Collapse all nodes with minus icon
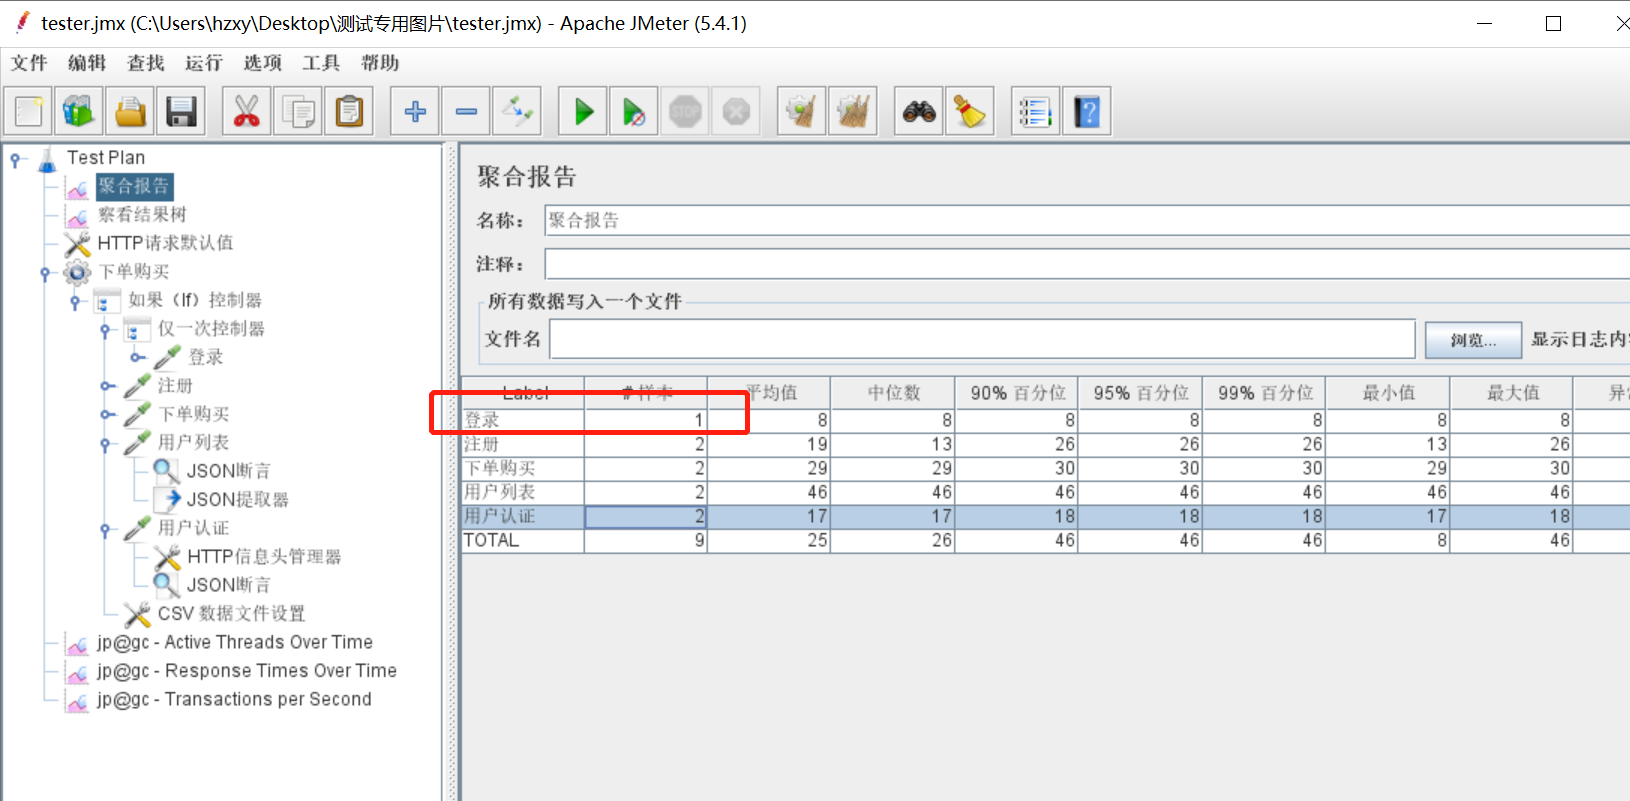 point(466,111)
